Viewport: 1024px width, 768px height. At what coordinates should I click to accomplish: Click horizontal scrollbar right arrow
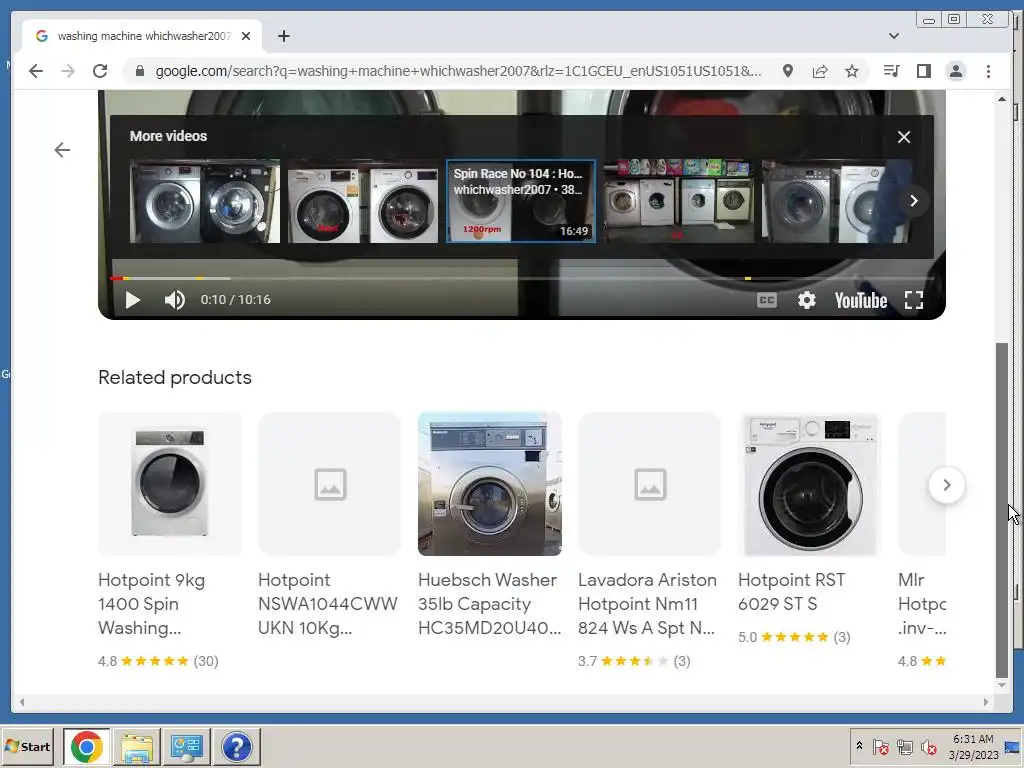tap(986, 702)
